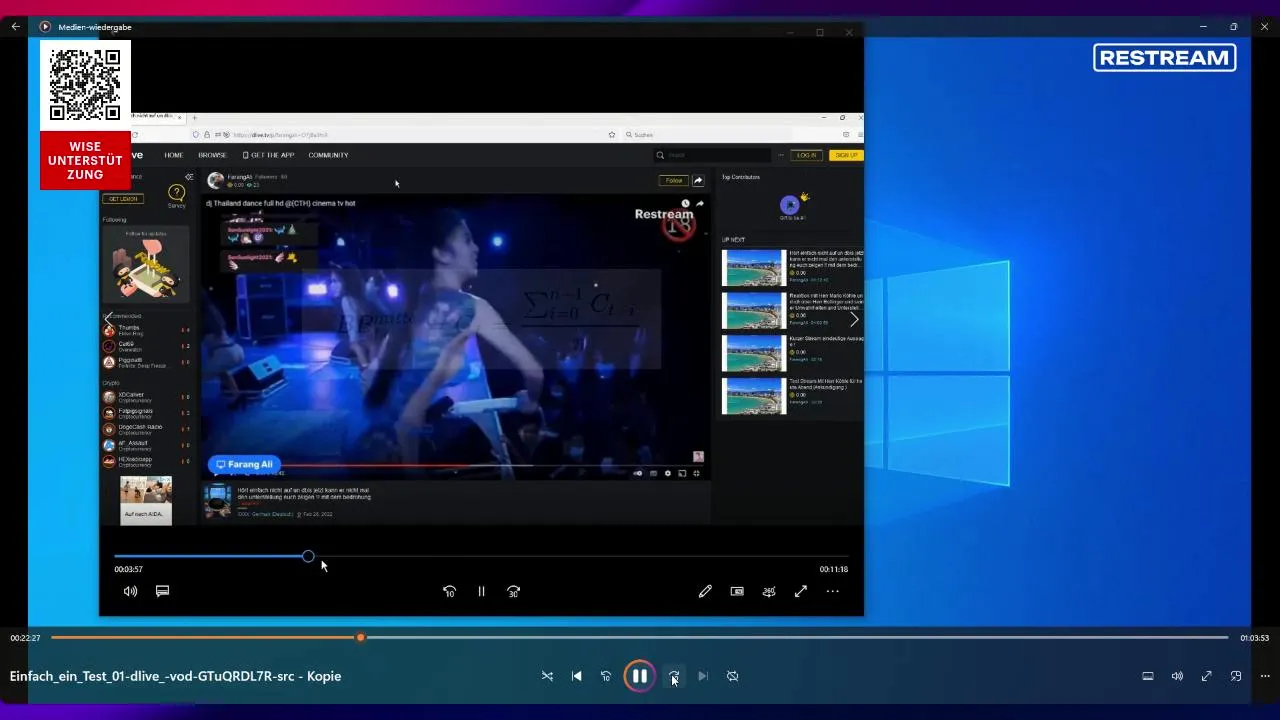Click the 00:11:18 duration in embedded player

[834, 569]
